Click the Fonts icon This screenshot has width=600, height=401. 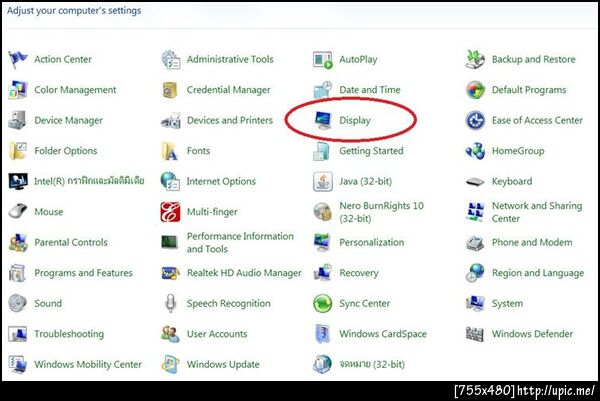[x=170, y=151]
